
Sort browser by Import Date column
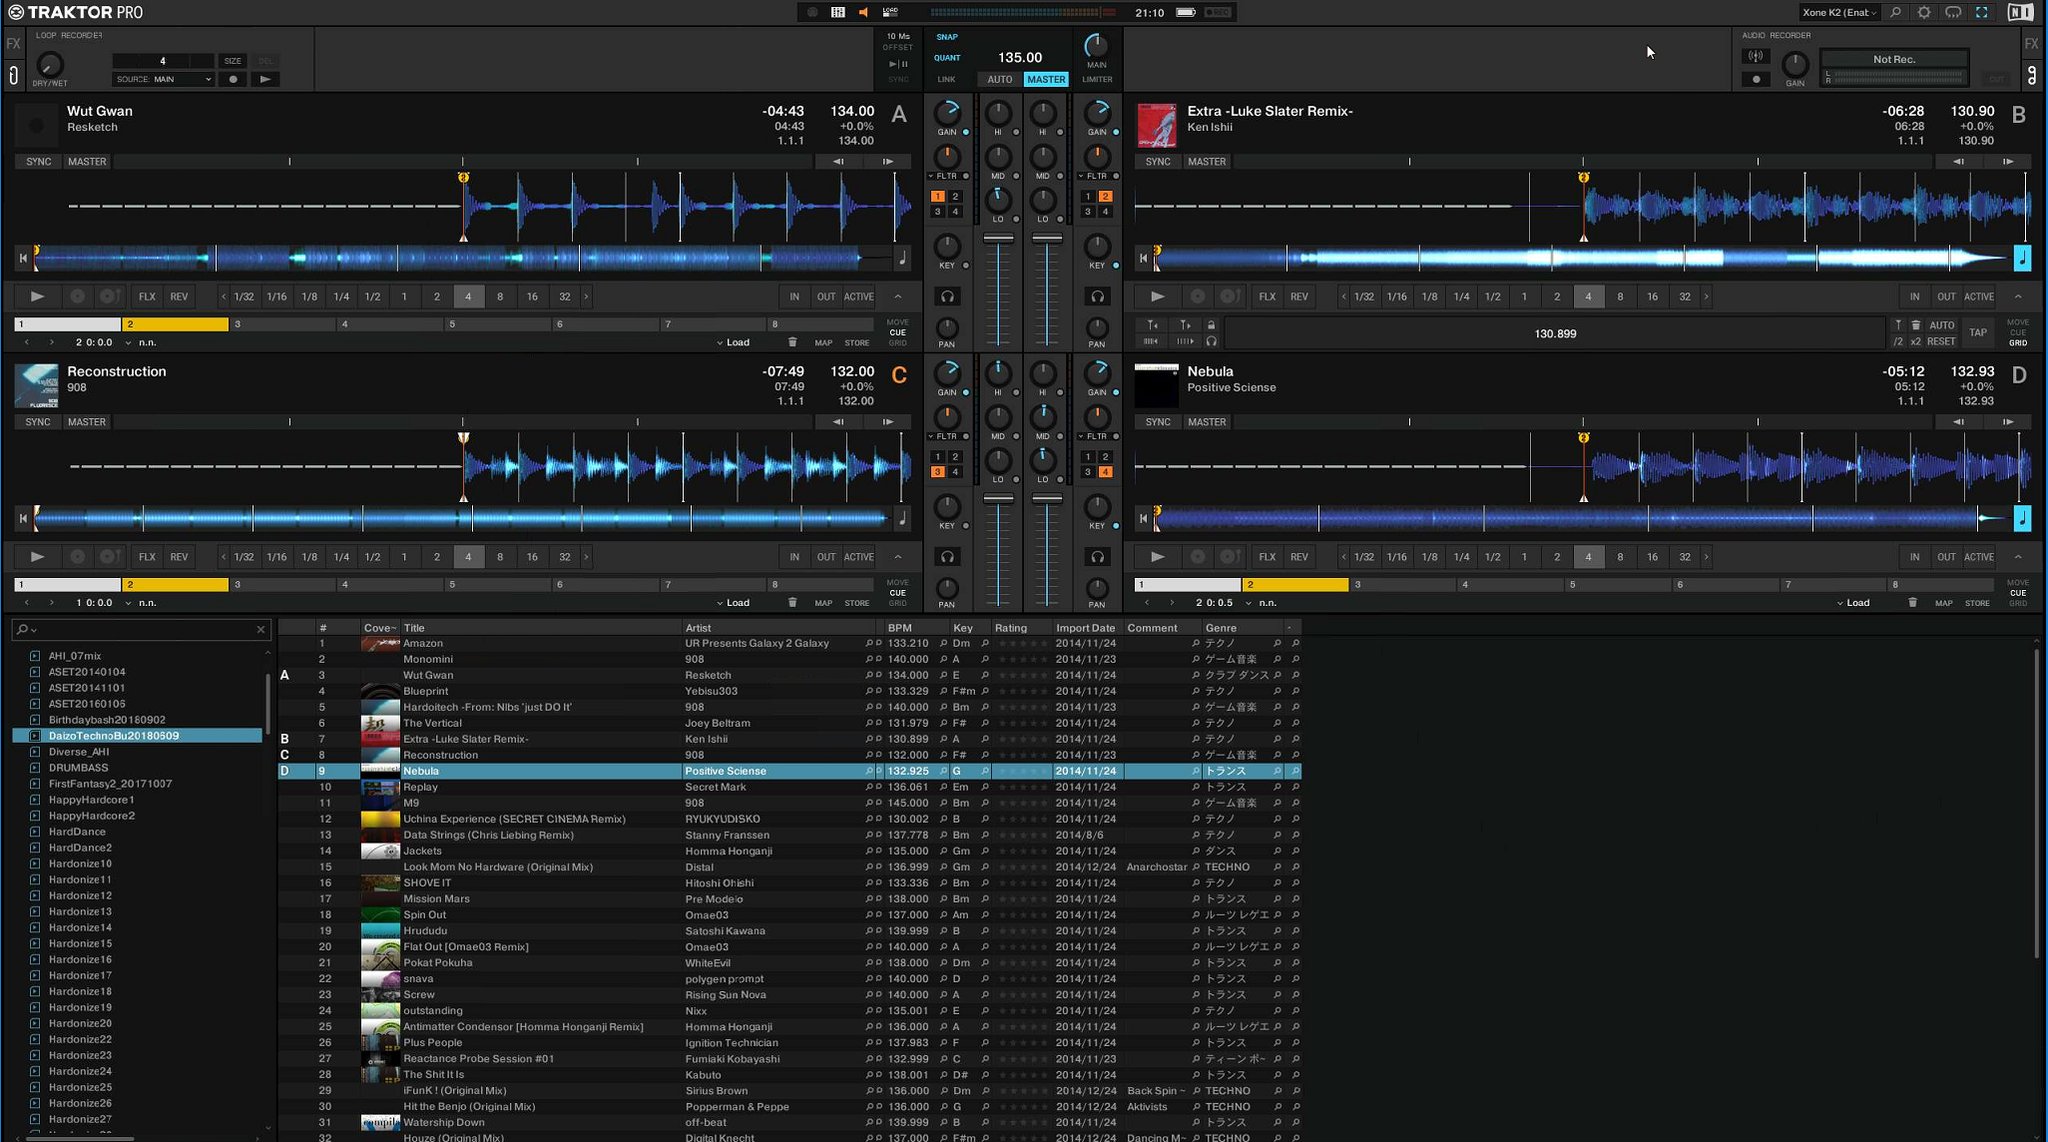1086,628
